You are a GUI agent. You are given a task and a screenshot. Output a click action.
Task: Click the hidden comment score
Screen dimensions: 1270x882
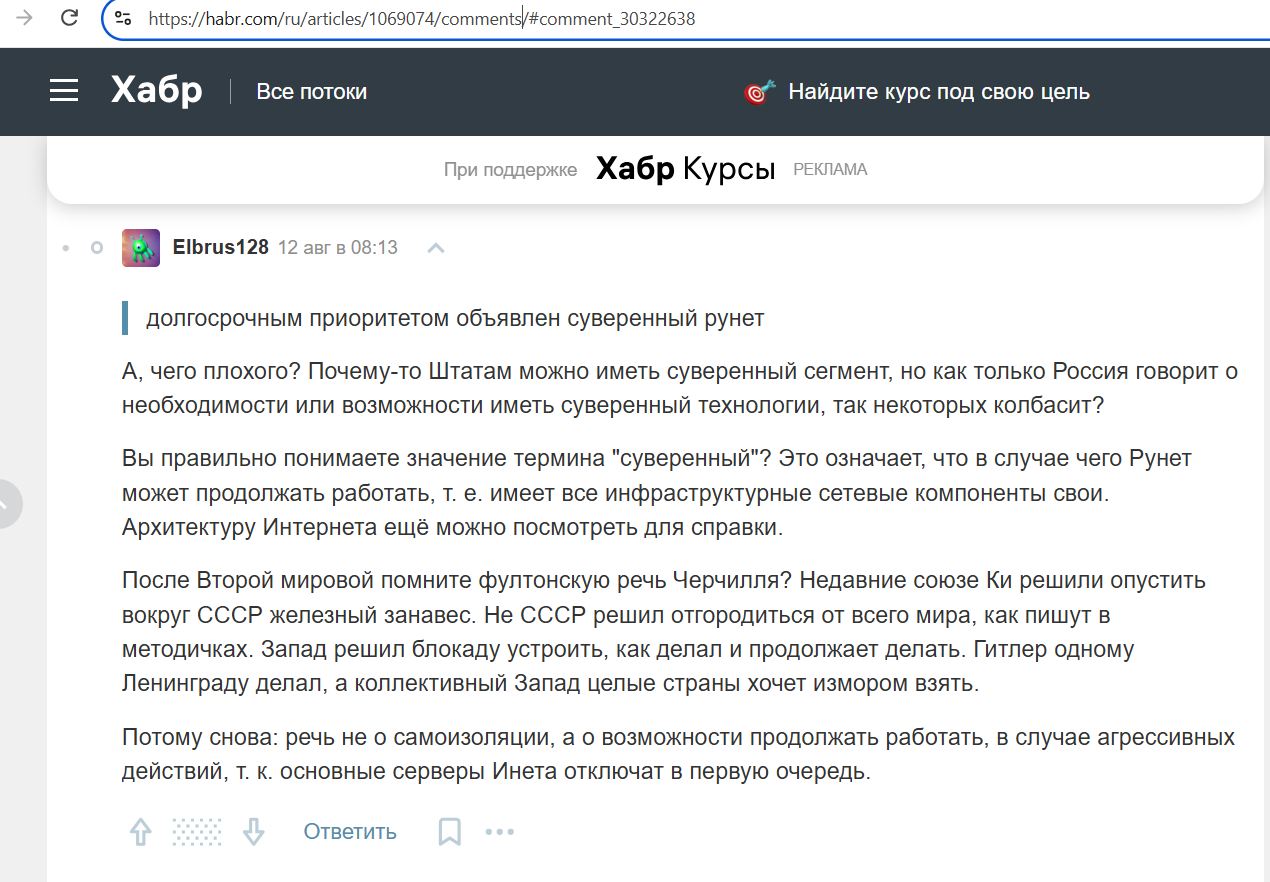coord(197,832)
